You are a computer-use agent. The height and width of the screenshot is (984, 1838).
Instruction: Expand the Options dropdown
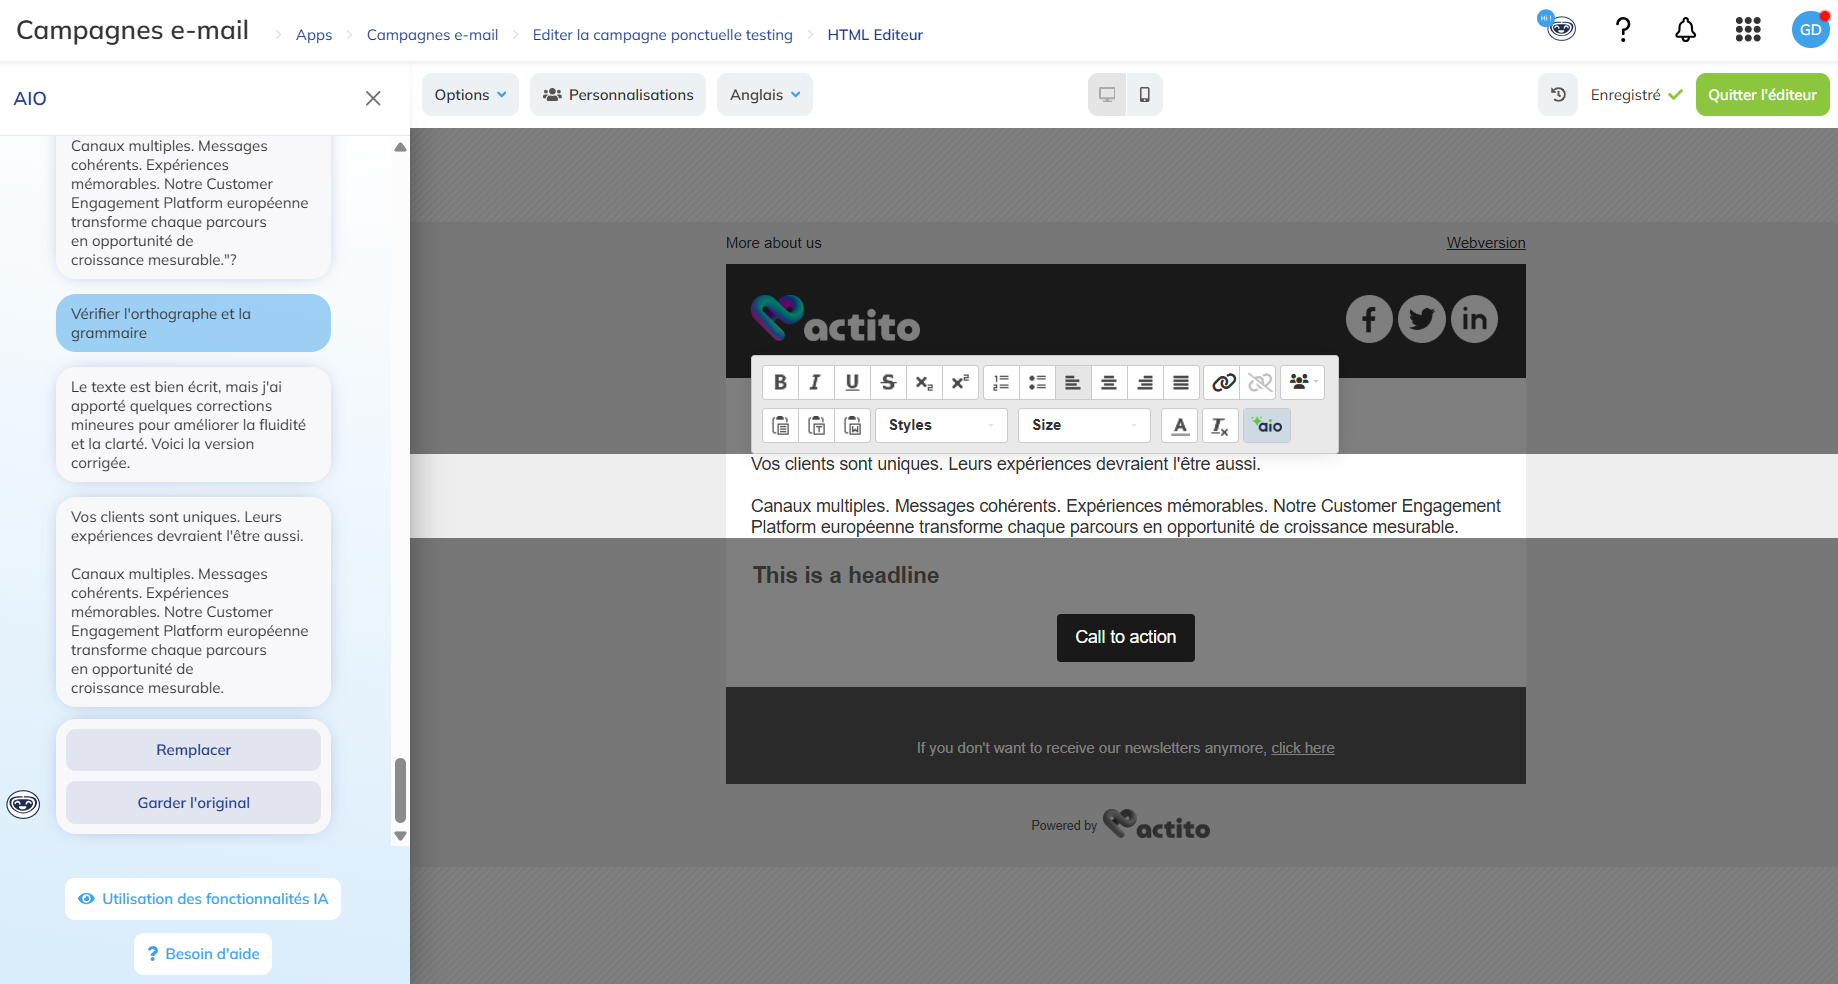click(470, 95)
